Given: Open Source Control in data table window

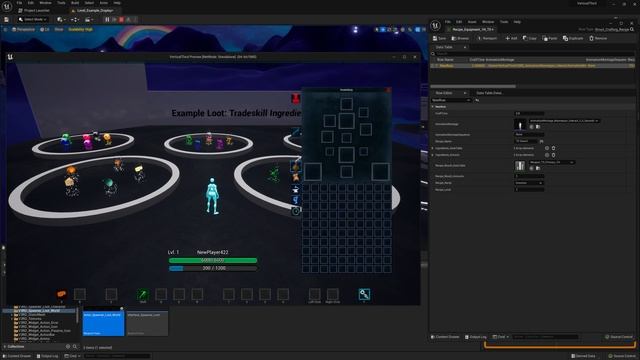Looking at the screenshot, I should point(619,337).
